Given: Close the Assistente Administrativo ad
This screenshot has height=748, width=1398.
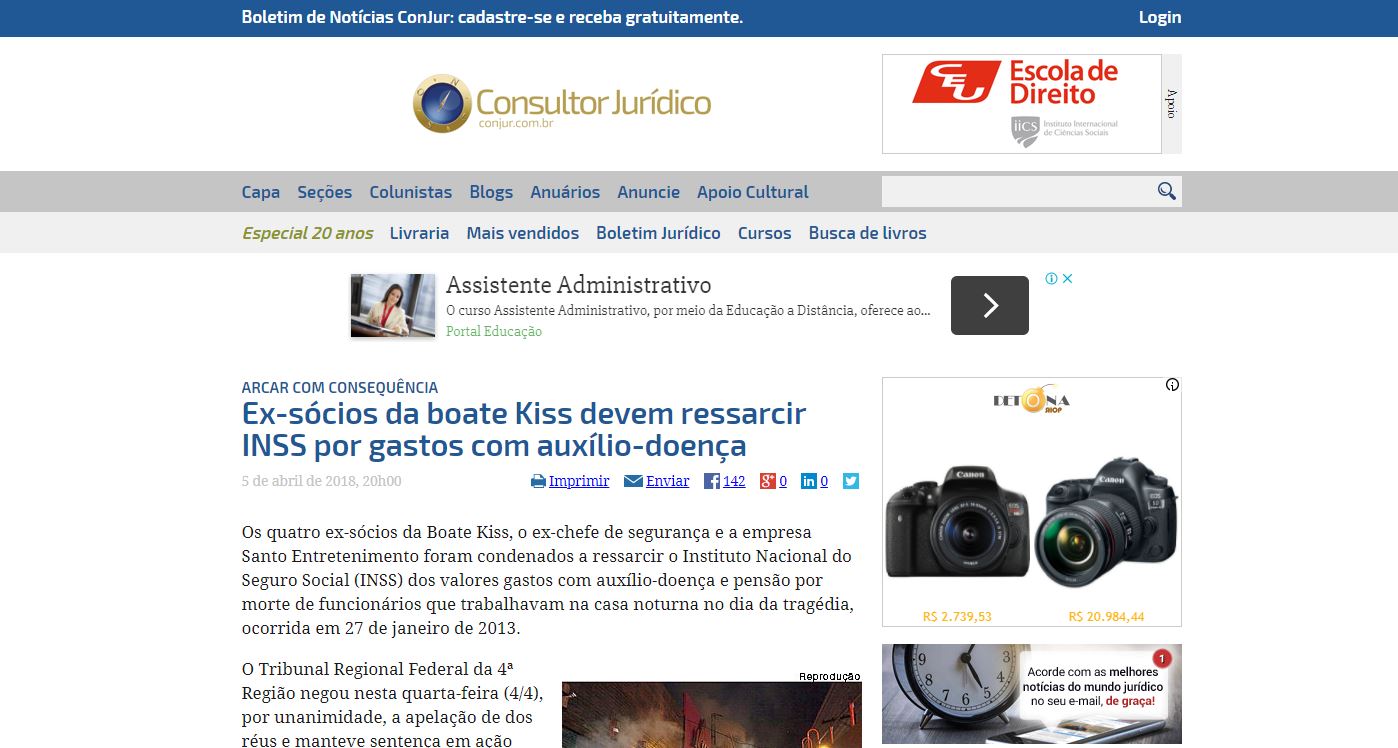Looking at the screenshot, I should pos(1067,279).
